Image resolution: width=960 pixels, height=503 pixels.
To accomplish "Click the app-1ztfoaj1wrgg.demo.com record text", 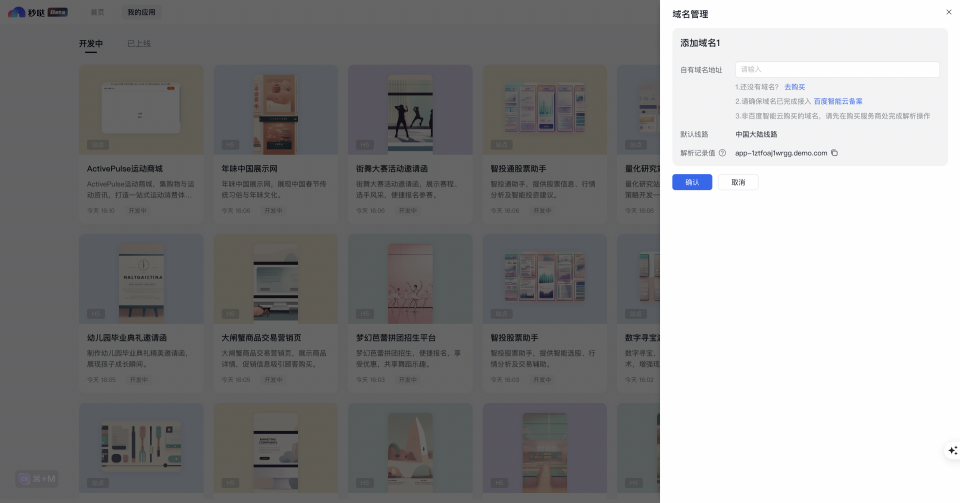I will pos(781,153).
